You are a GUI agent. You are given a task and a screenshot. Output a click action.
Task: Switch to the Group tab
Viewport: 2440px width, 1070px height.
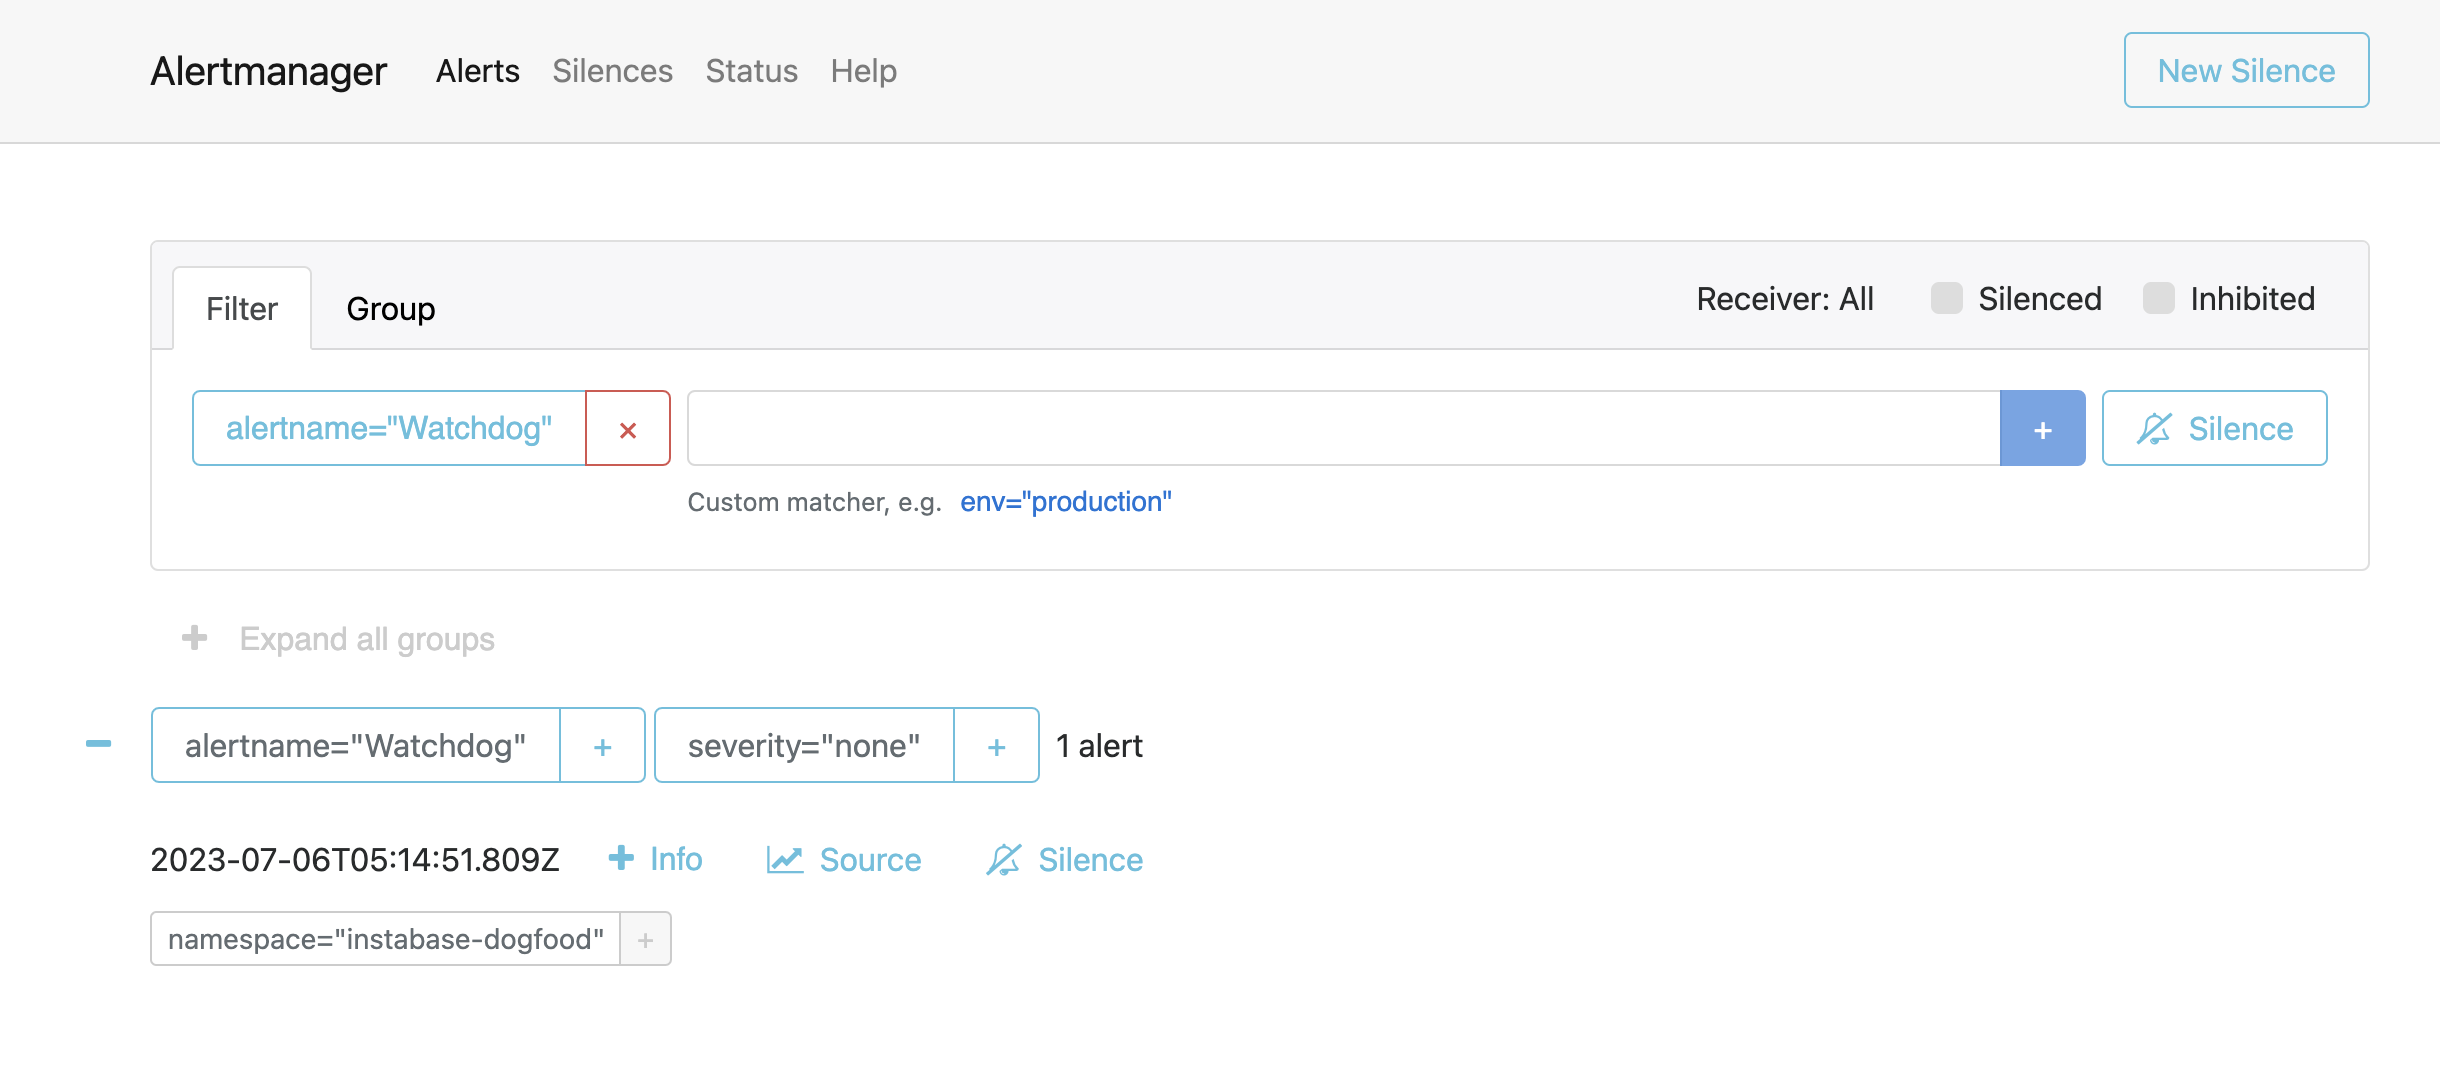[390, 307]
